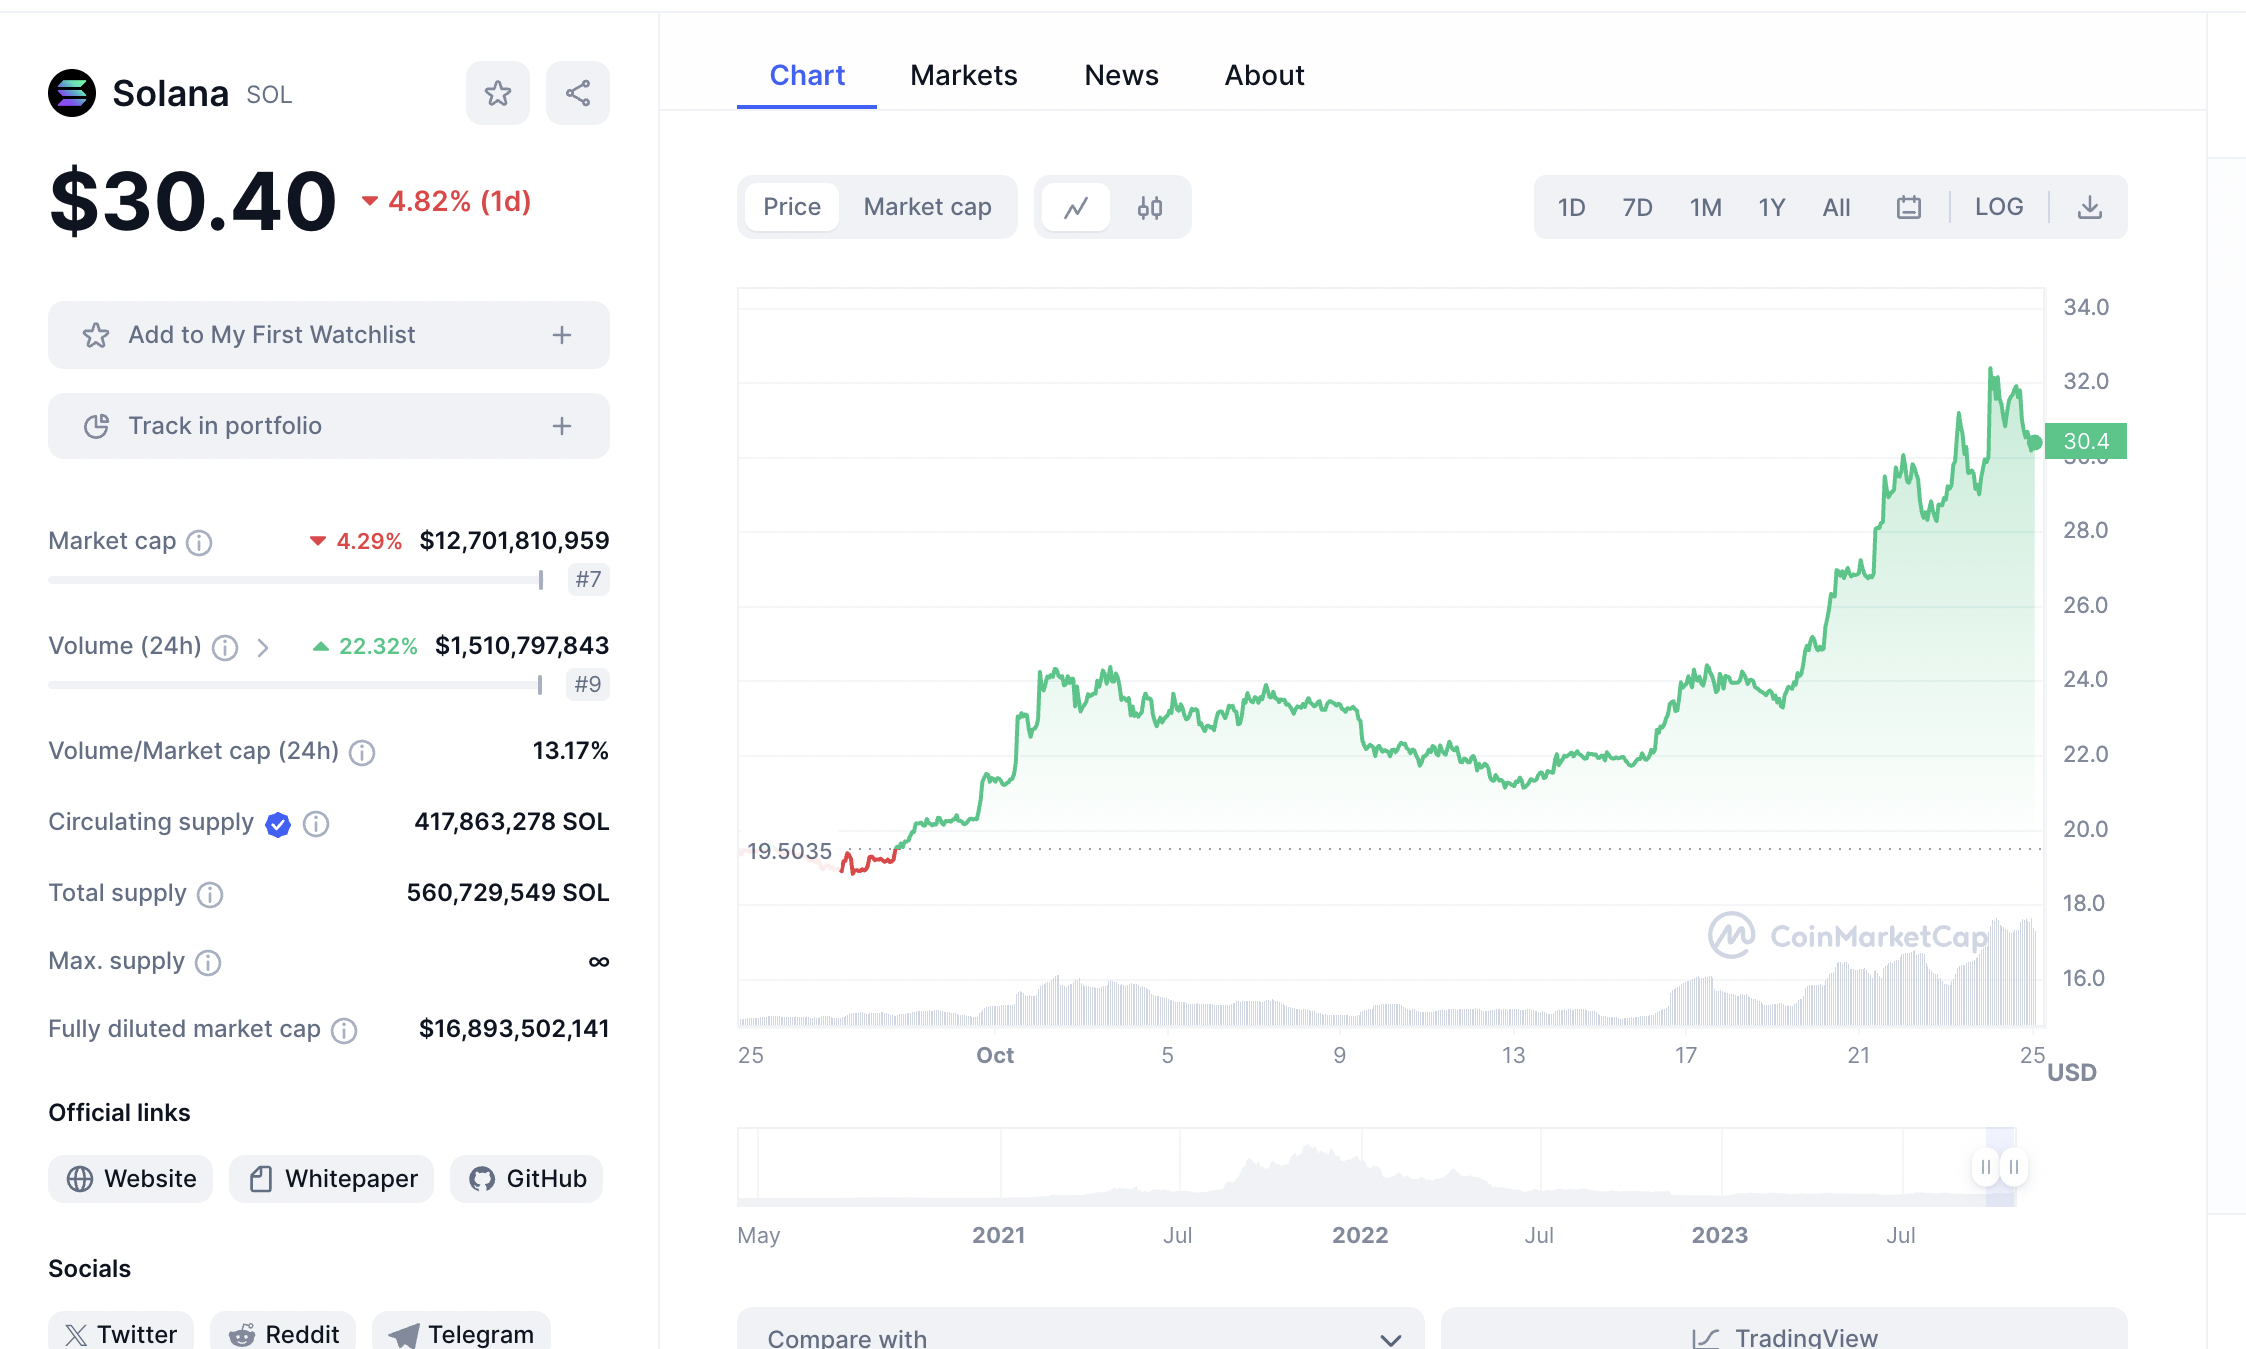Expand the Volume (24h) details chevron

(x=263, y=647)
